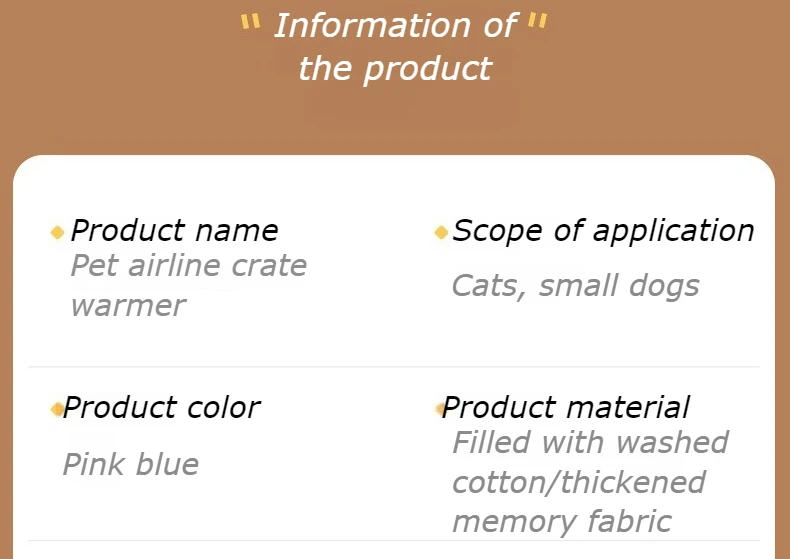Select the "Product name" label
Image resolution: width=790 pixels, height=559 pixels.
[x=174, y=231]
